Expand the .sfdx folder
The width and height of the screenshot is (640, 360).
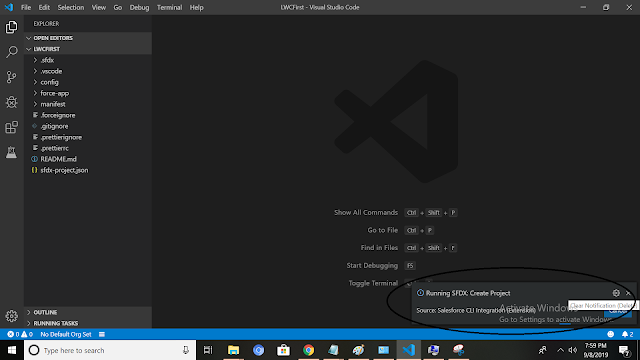tap(88, 60)
